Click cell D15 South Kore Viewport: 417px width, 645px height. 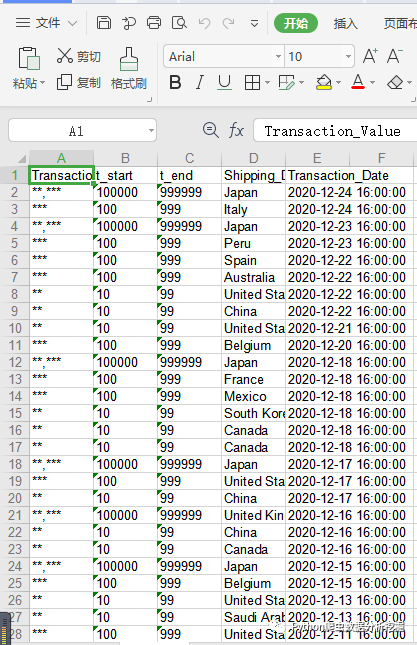pyautogui.click(x=254, y=413)
